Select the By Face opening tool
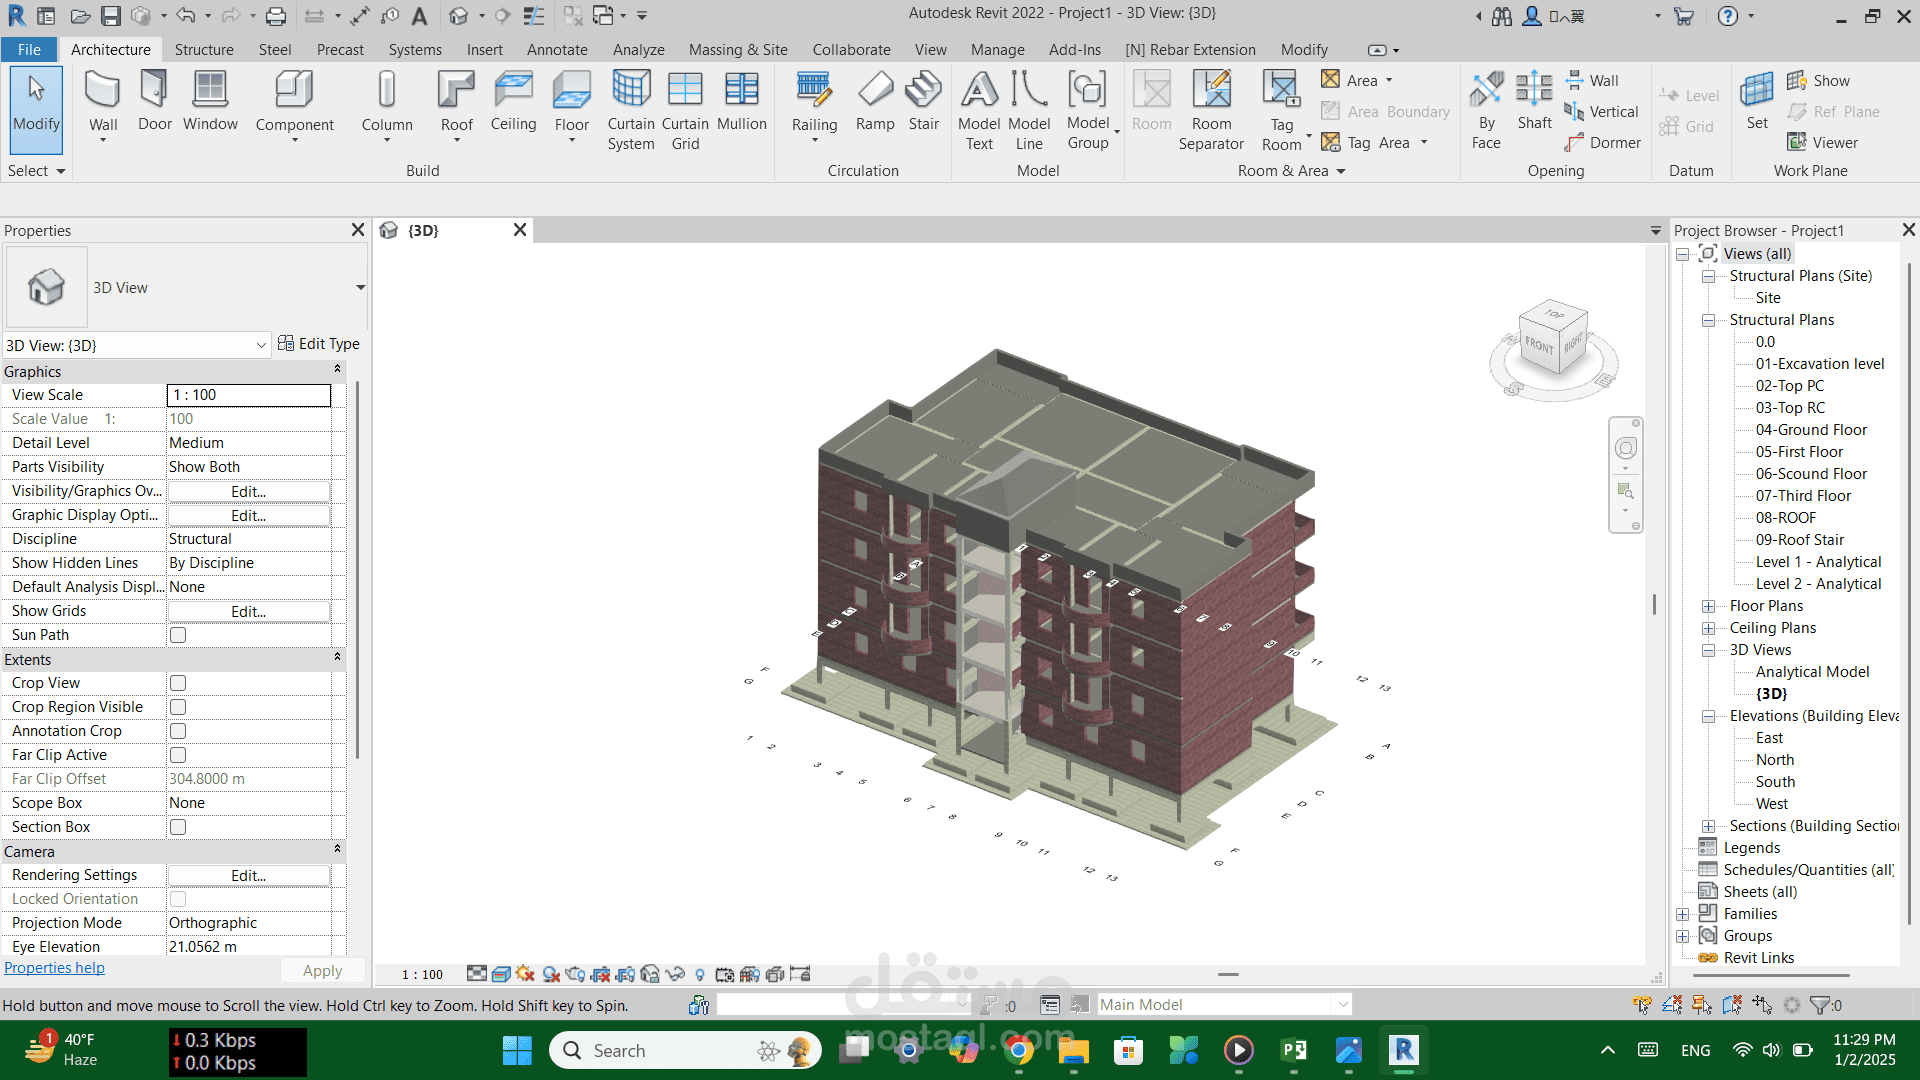 click(x=1486, y=110)
